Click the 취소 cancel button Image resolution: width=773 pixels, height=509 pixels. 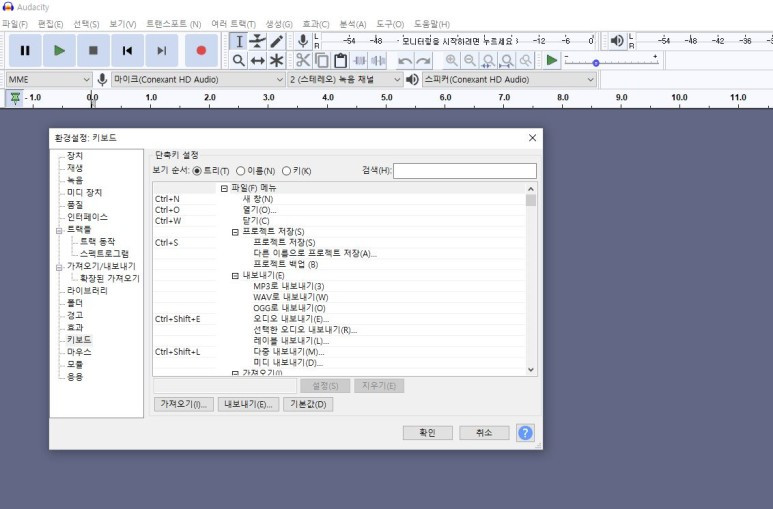point(484,433)
